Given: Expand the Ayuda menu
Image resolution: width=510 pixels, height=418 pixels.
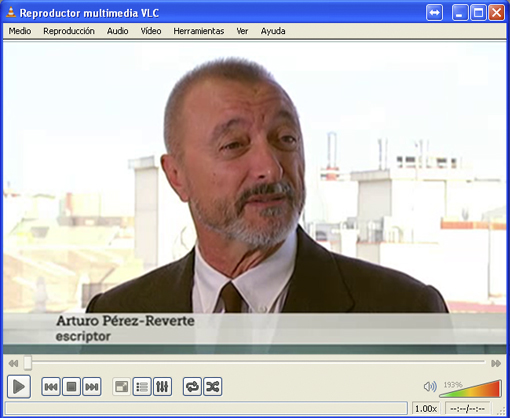Looking at the screenshot, I should tap(273, 31).
